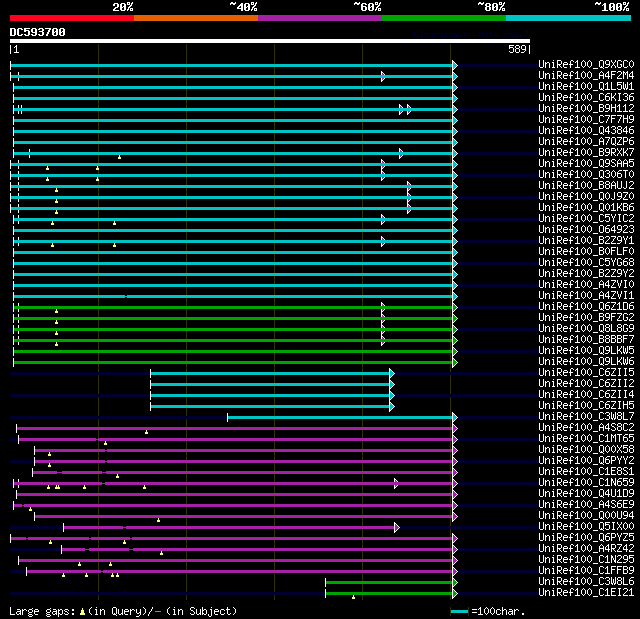640x619 pixels.
Task: Click the UniRef100_Q9XGC0 label
Action: pos(586,64)
